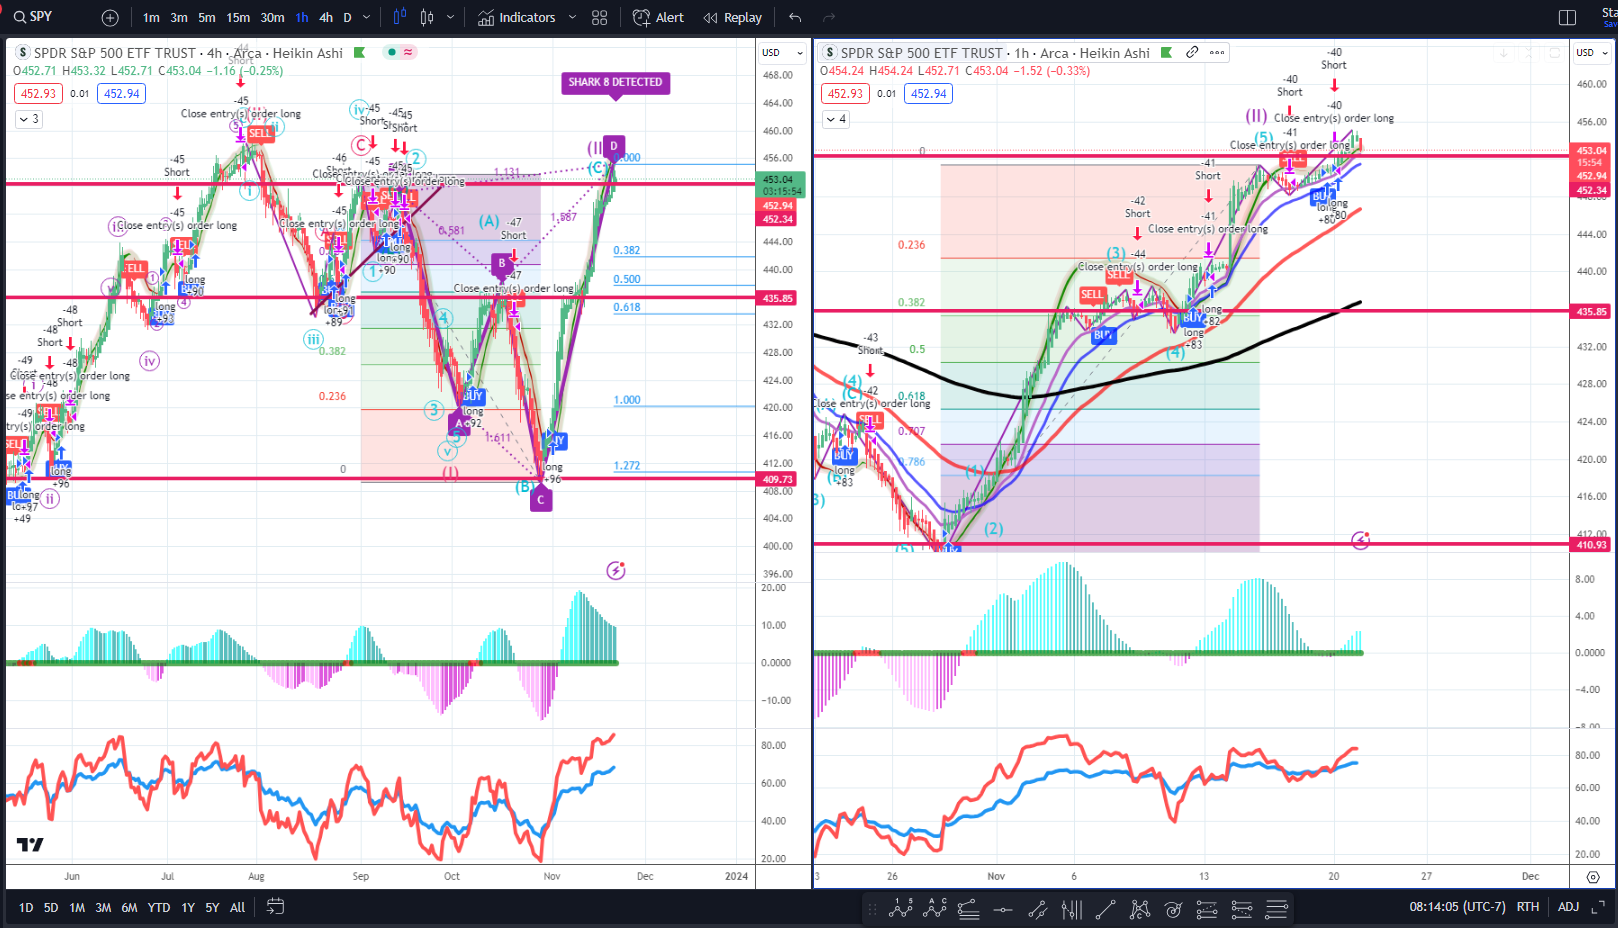This screenshot has width=1618, height=928.
Task: Start bar Replay mode
Action: click(x=733, y=18)
